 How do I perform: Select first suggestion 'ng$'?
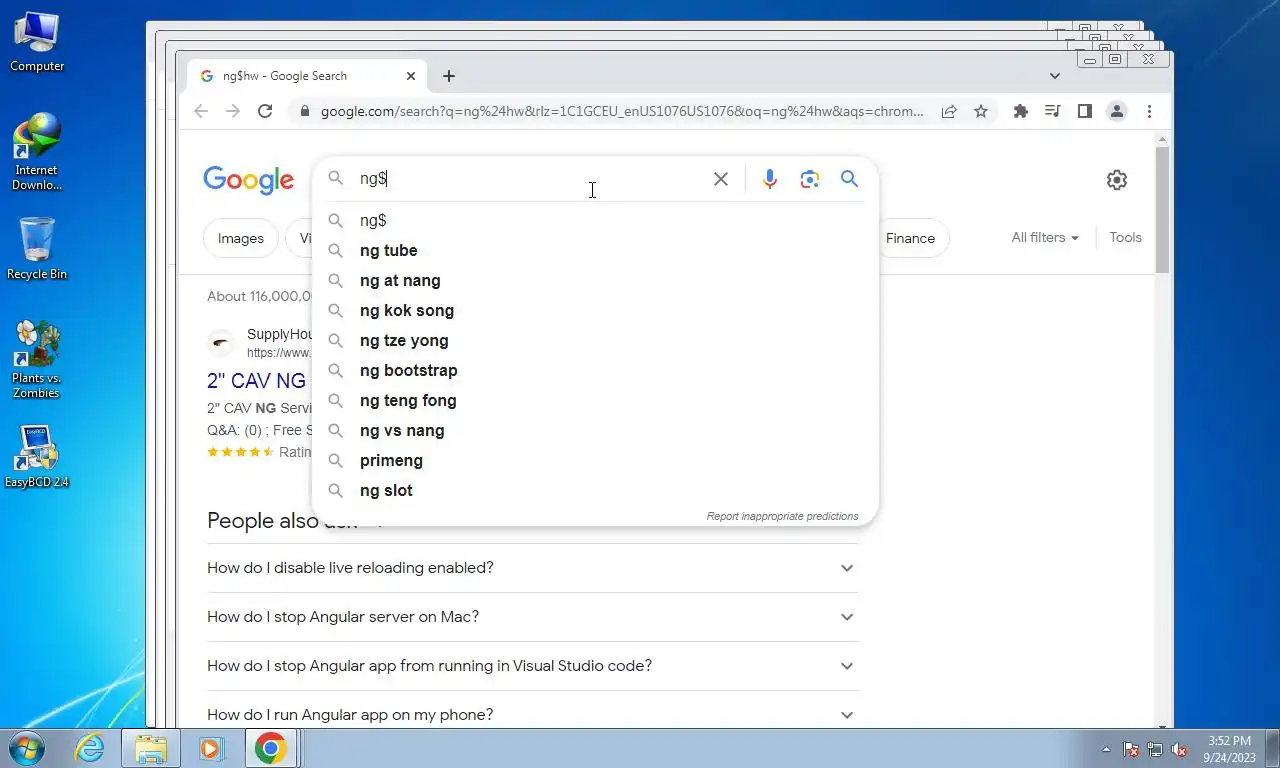[x=596, y=220]
